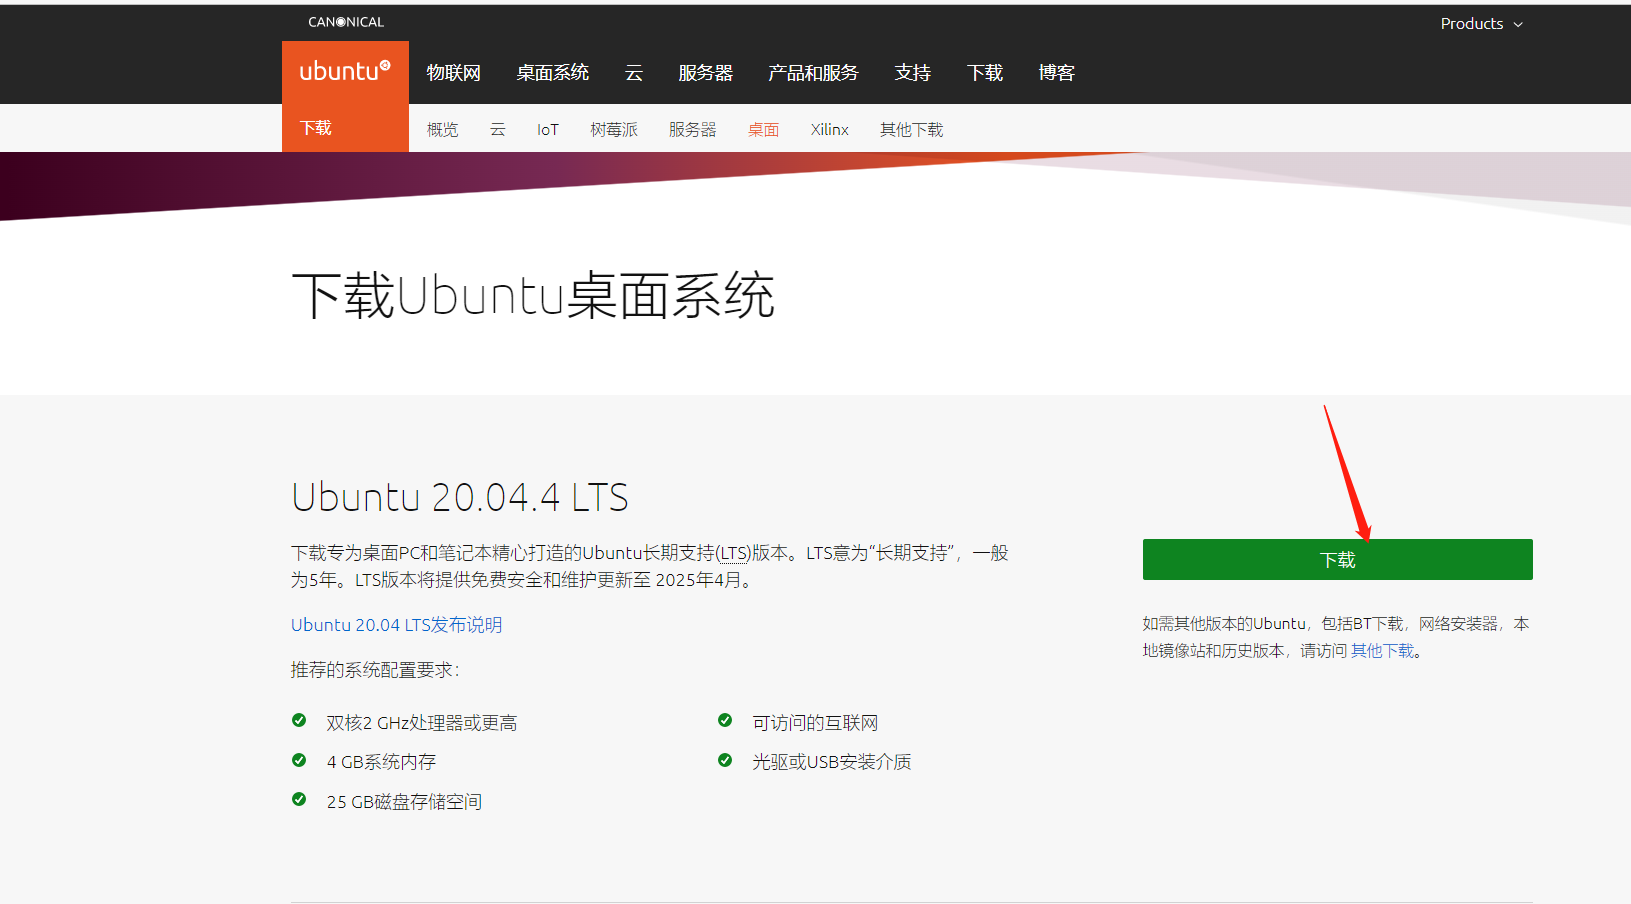Follow the 其他下载 link in the sidebar text

(x=1383, y=651)
